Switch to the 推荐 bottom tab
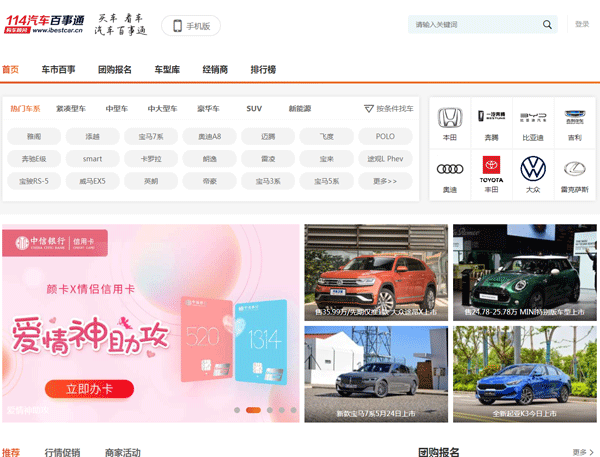The image size is (600, 457). pos(11,453)
